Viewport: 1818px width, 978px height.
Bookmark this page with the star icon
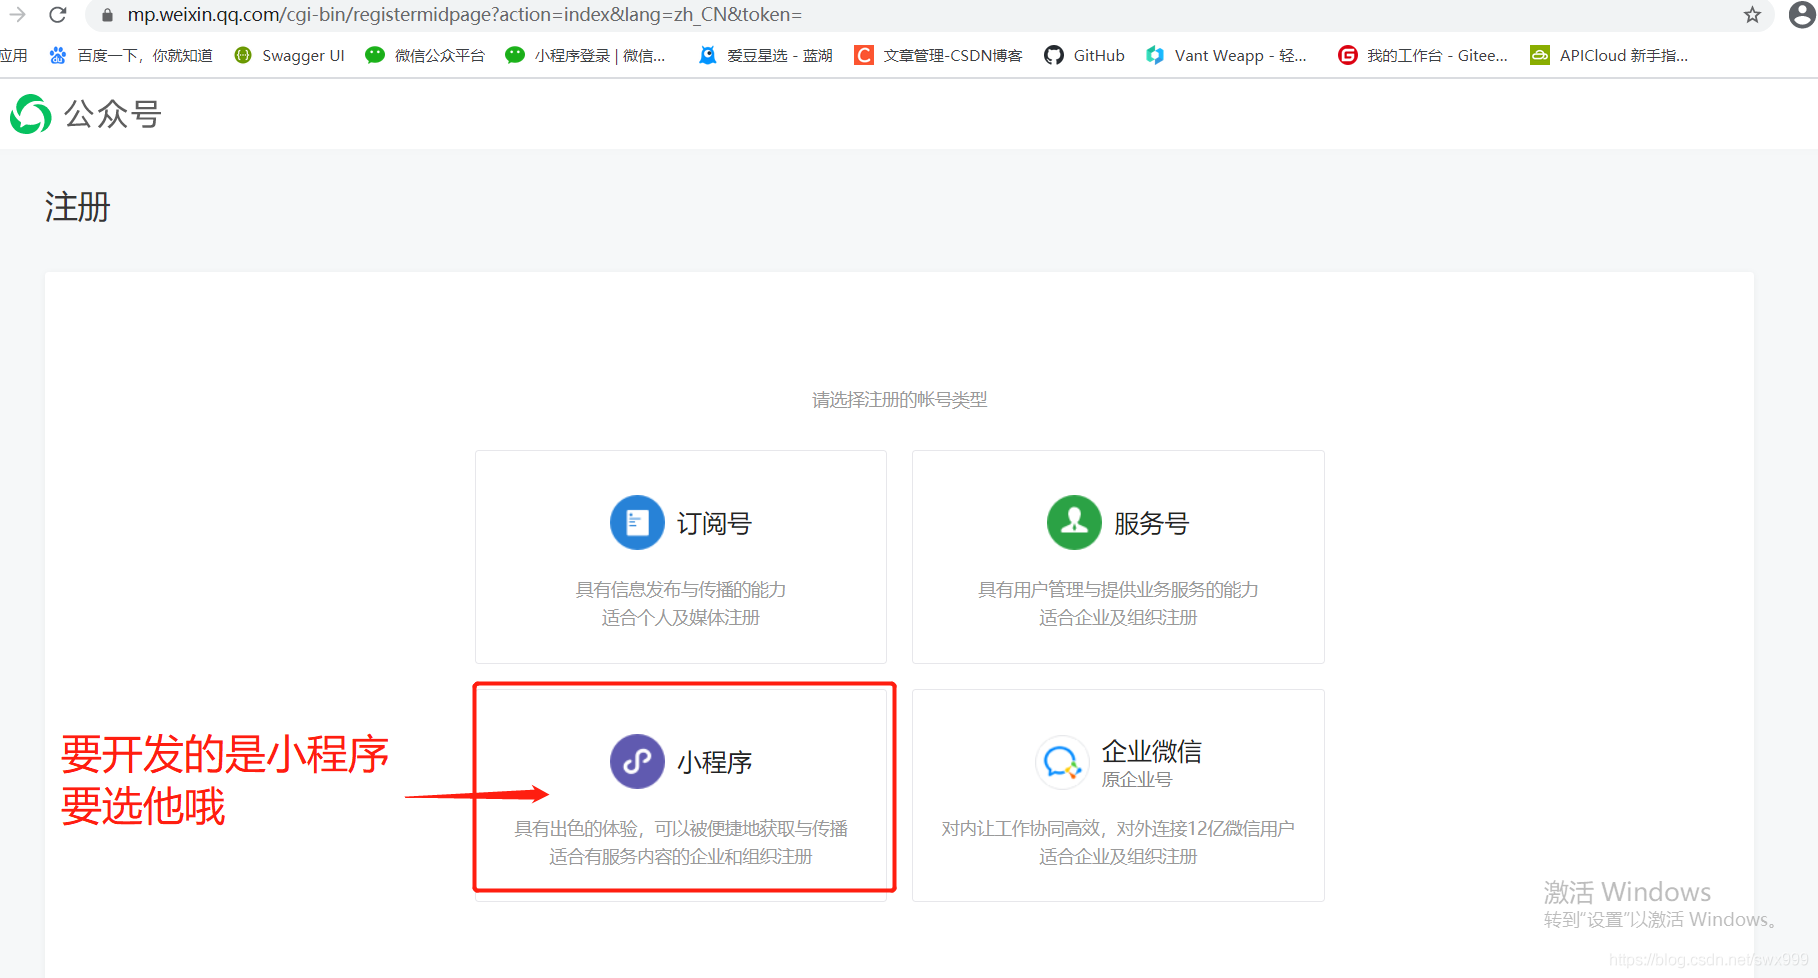1752,15
